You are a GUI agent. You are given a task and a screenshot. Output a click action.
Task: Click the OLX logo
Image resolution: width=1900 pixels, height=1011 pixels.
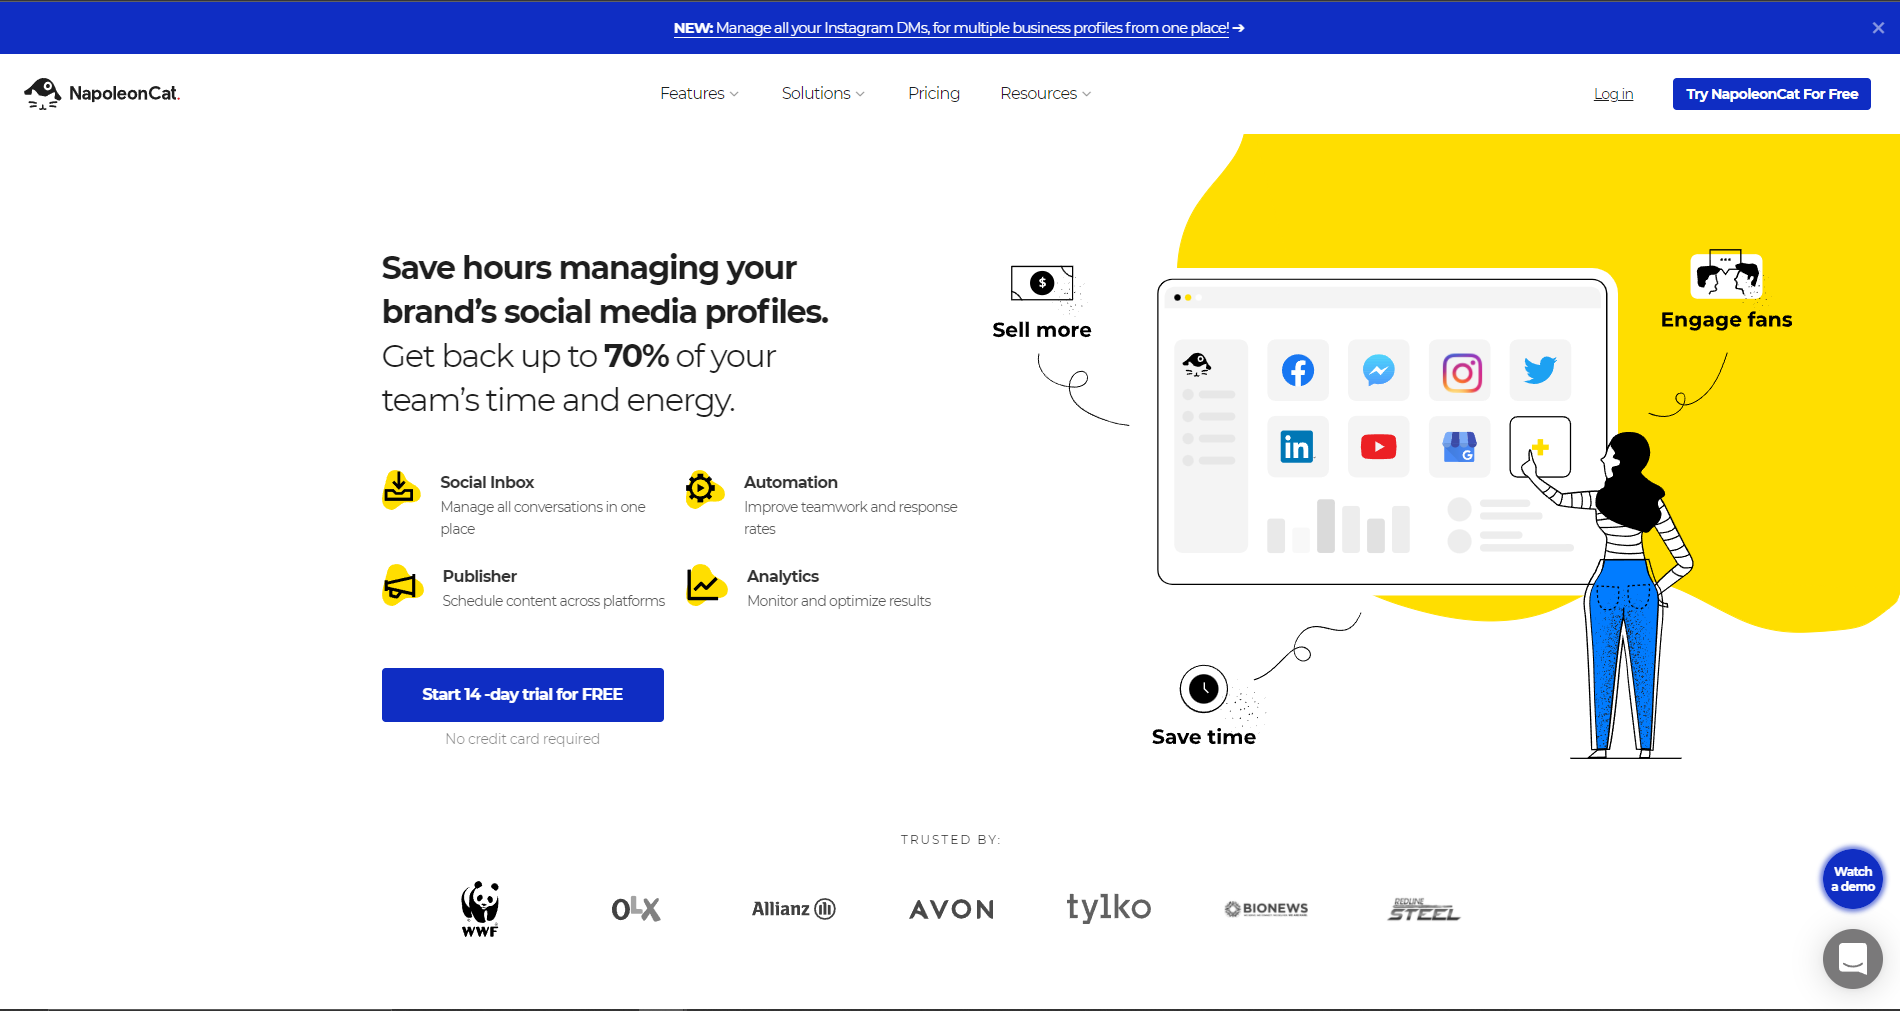(636, 909)
